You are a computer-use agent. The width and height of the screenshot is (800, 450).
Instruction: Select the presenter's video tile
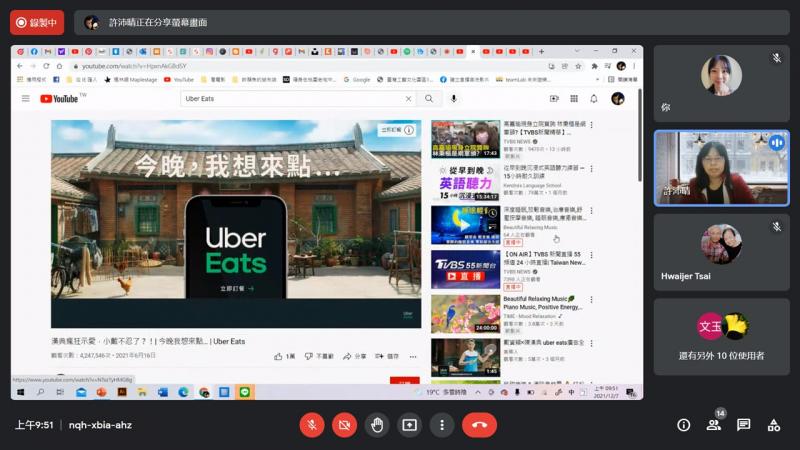pos(721,168)
